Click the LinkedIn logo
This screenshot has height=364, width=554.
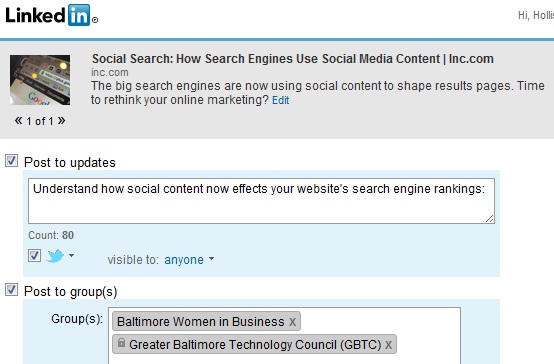coord(51,15)
